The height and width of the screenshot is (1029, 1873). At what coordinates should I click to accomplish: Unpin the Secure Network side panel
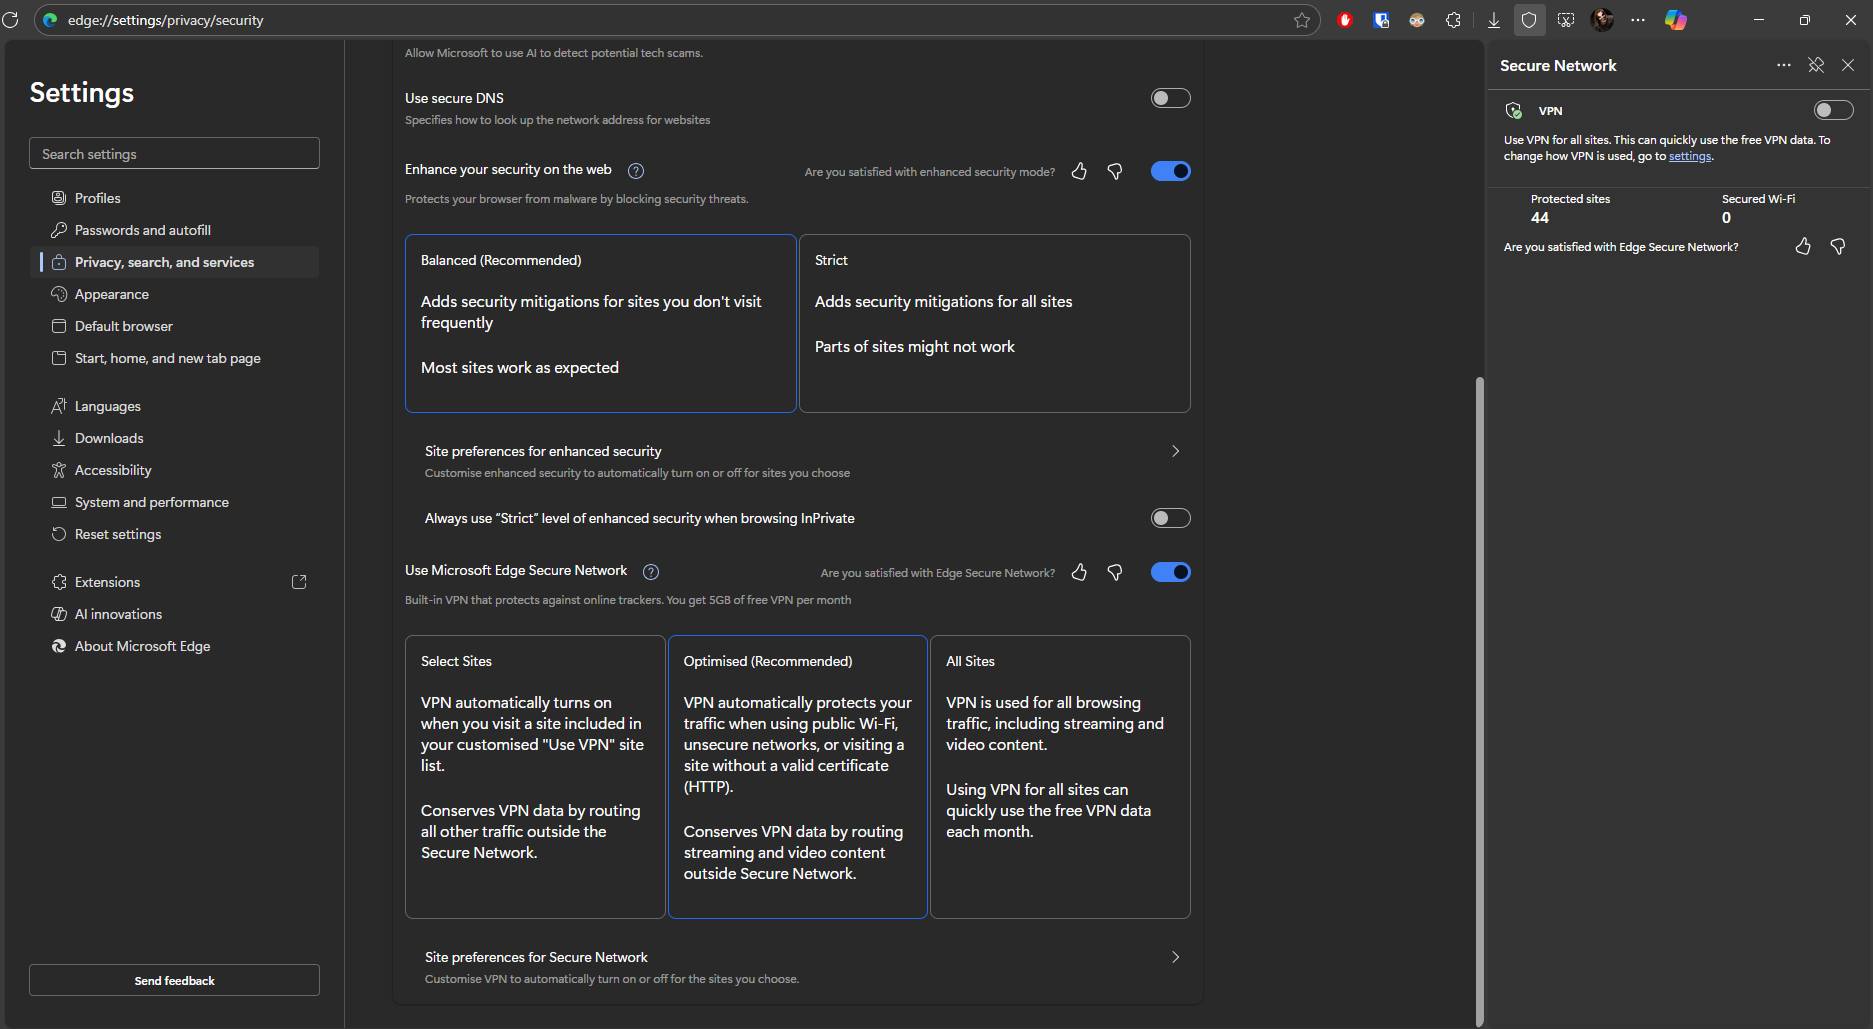(1816, 65)
